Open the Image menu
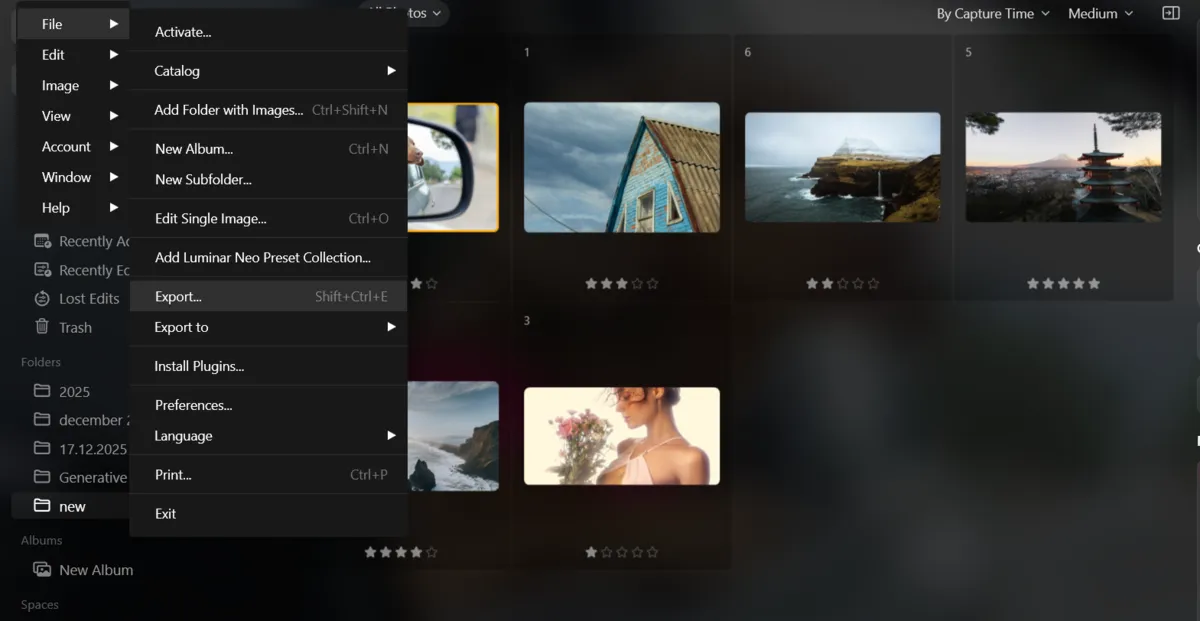Viewport: 1200px width, 621px height. [x=60, y=85]
